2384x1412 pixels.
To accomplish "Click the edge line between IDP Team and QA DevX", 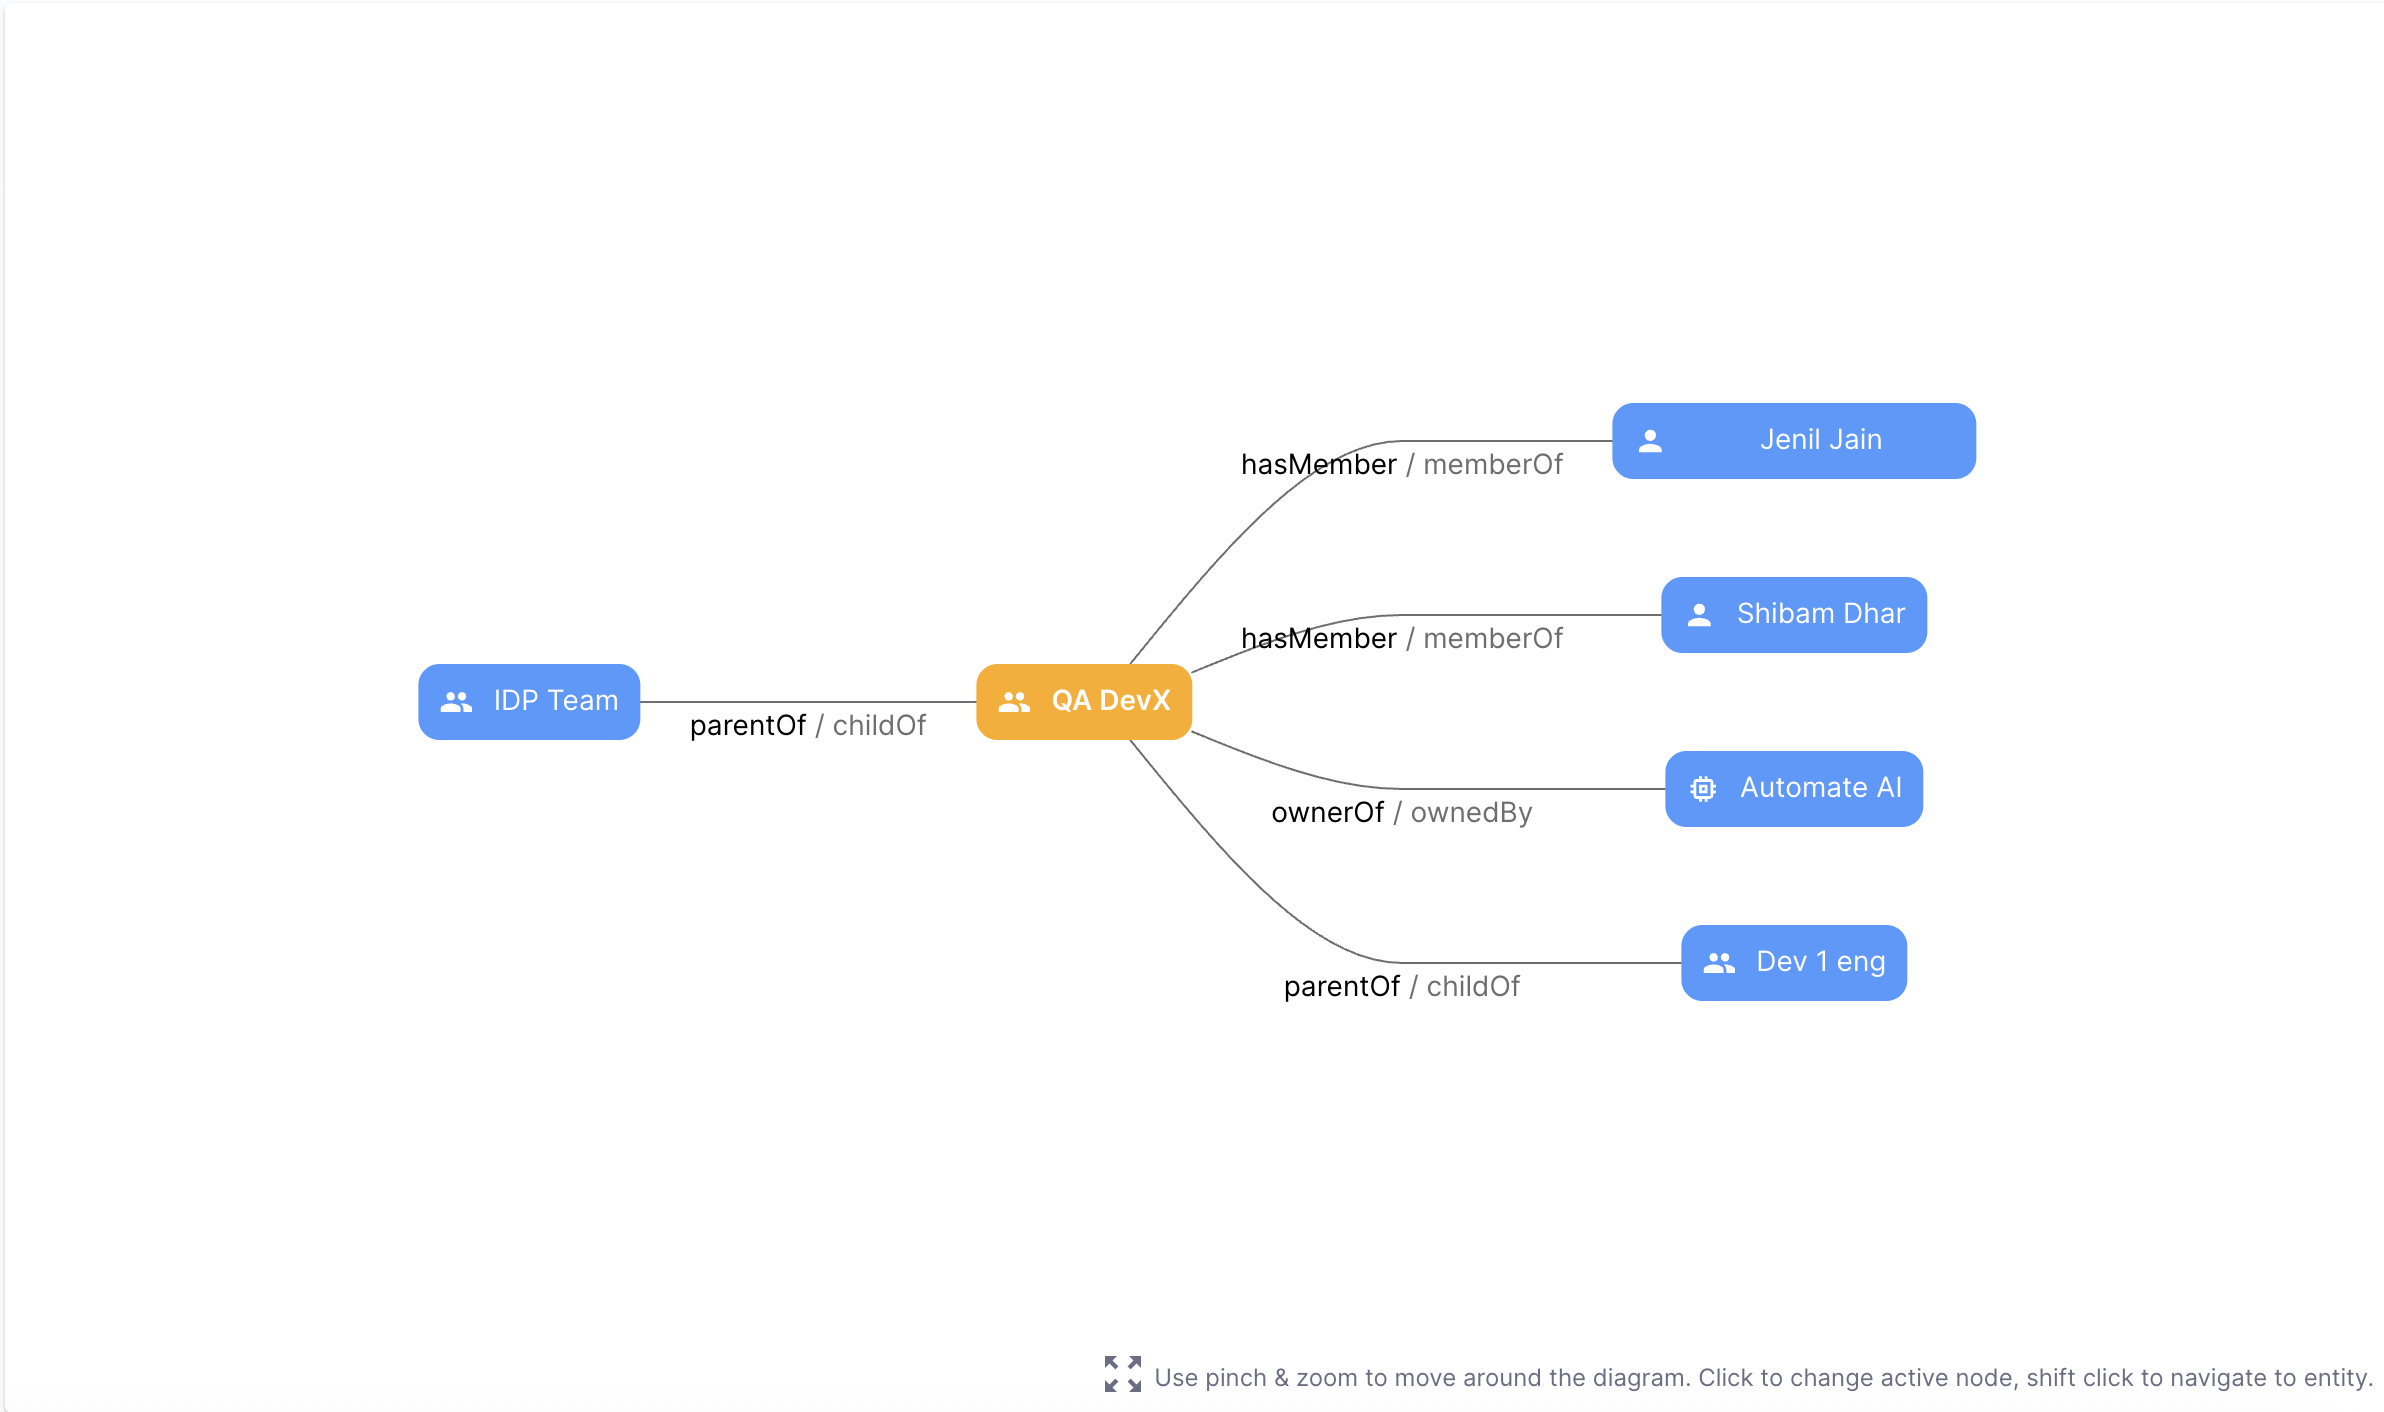I will tap(808, 702).
